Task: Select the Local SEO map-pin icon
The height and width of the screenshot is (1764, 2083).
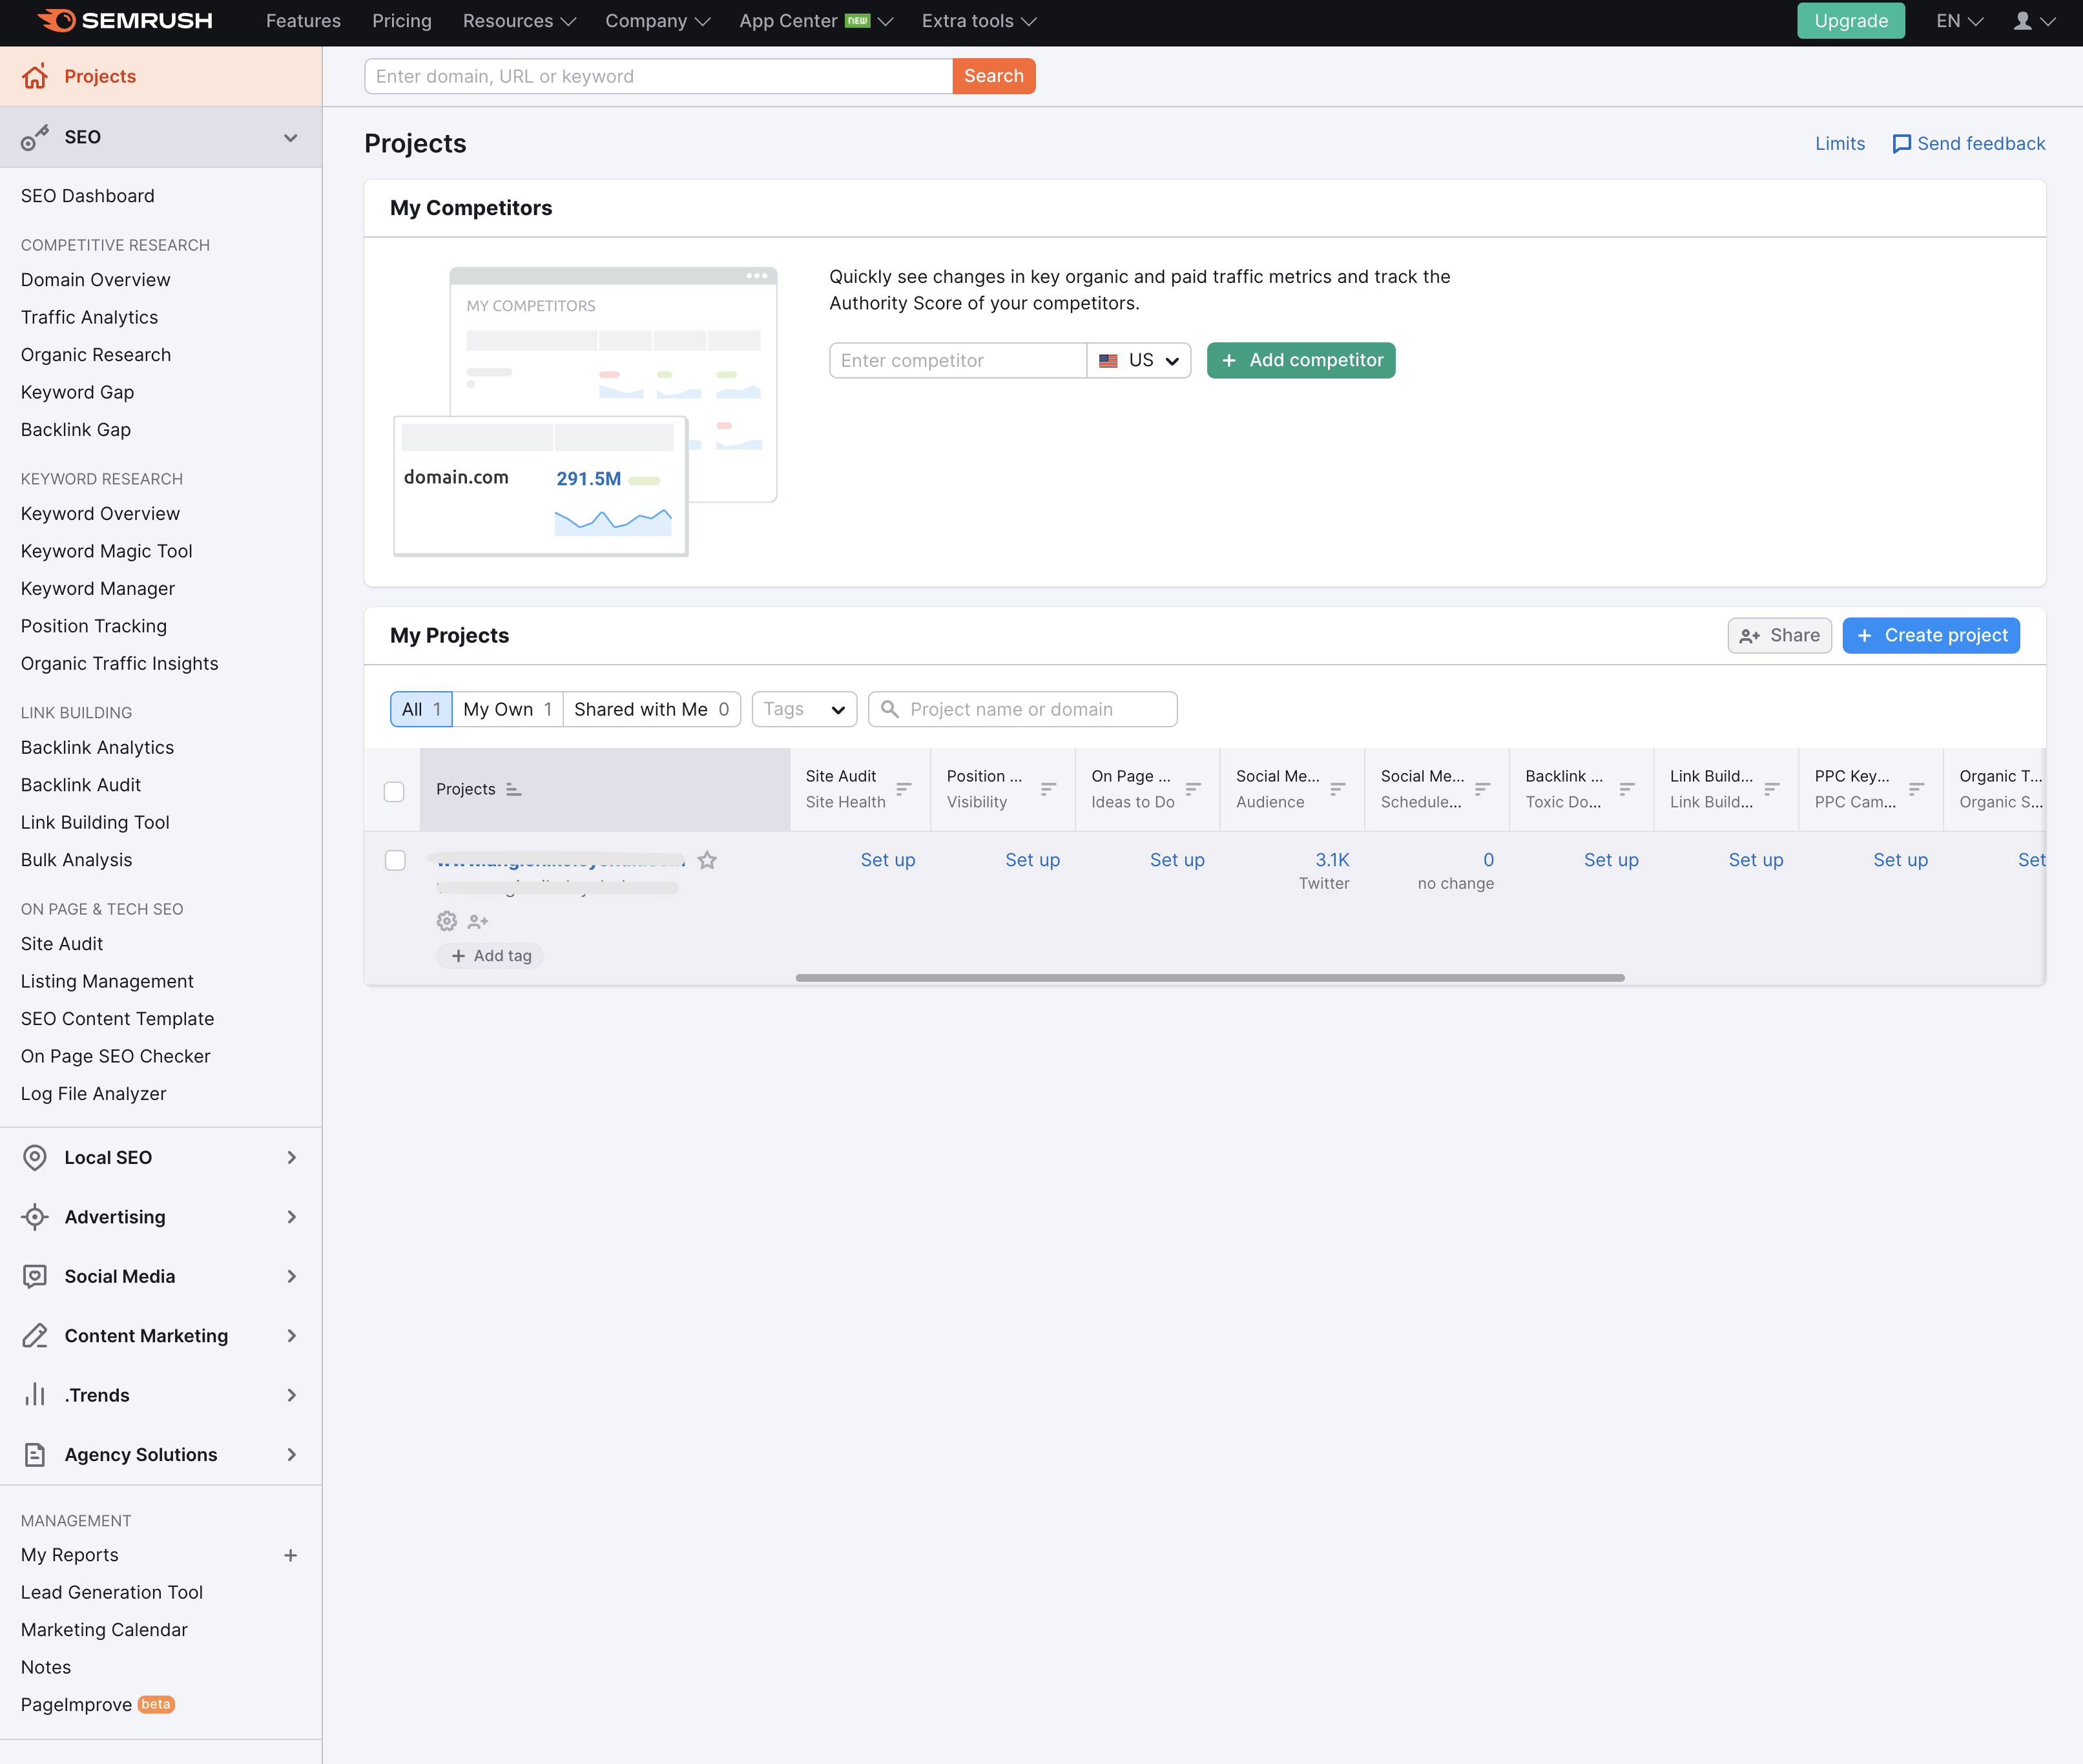Action: 35,1157
